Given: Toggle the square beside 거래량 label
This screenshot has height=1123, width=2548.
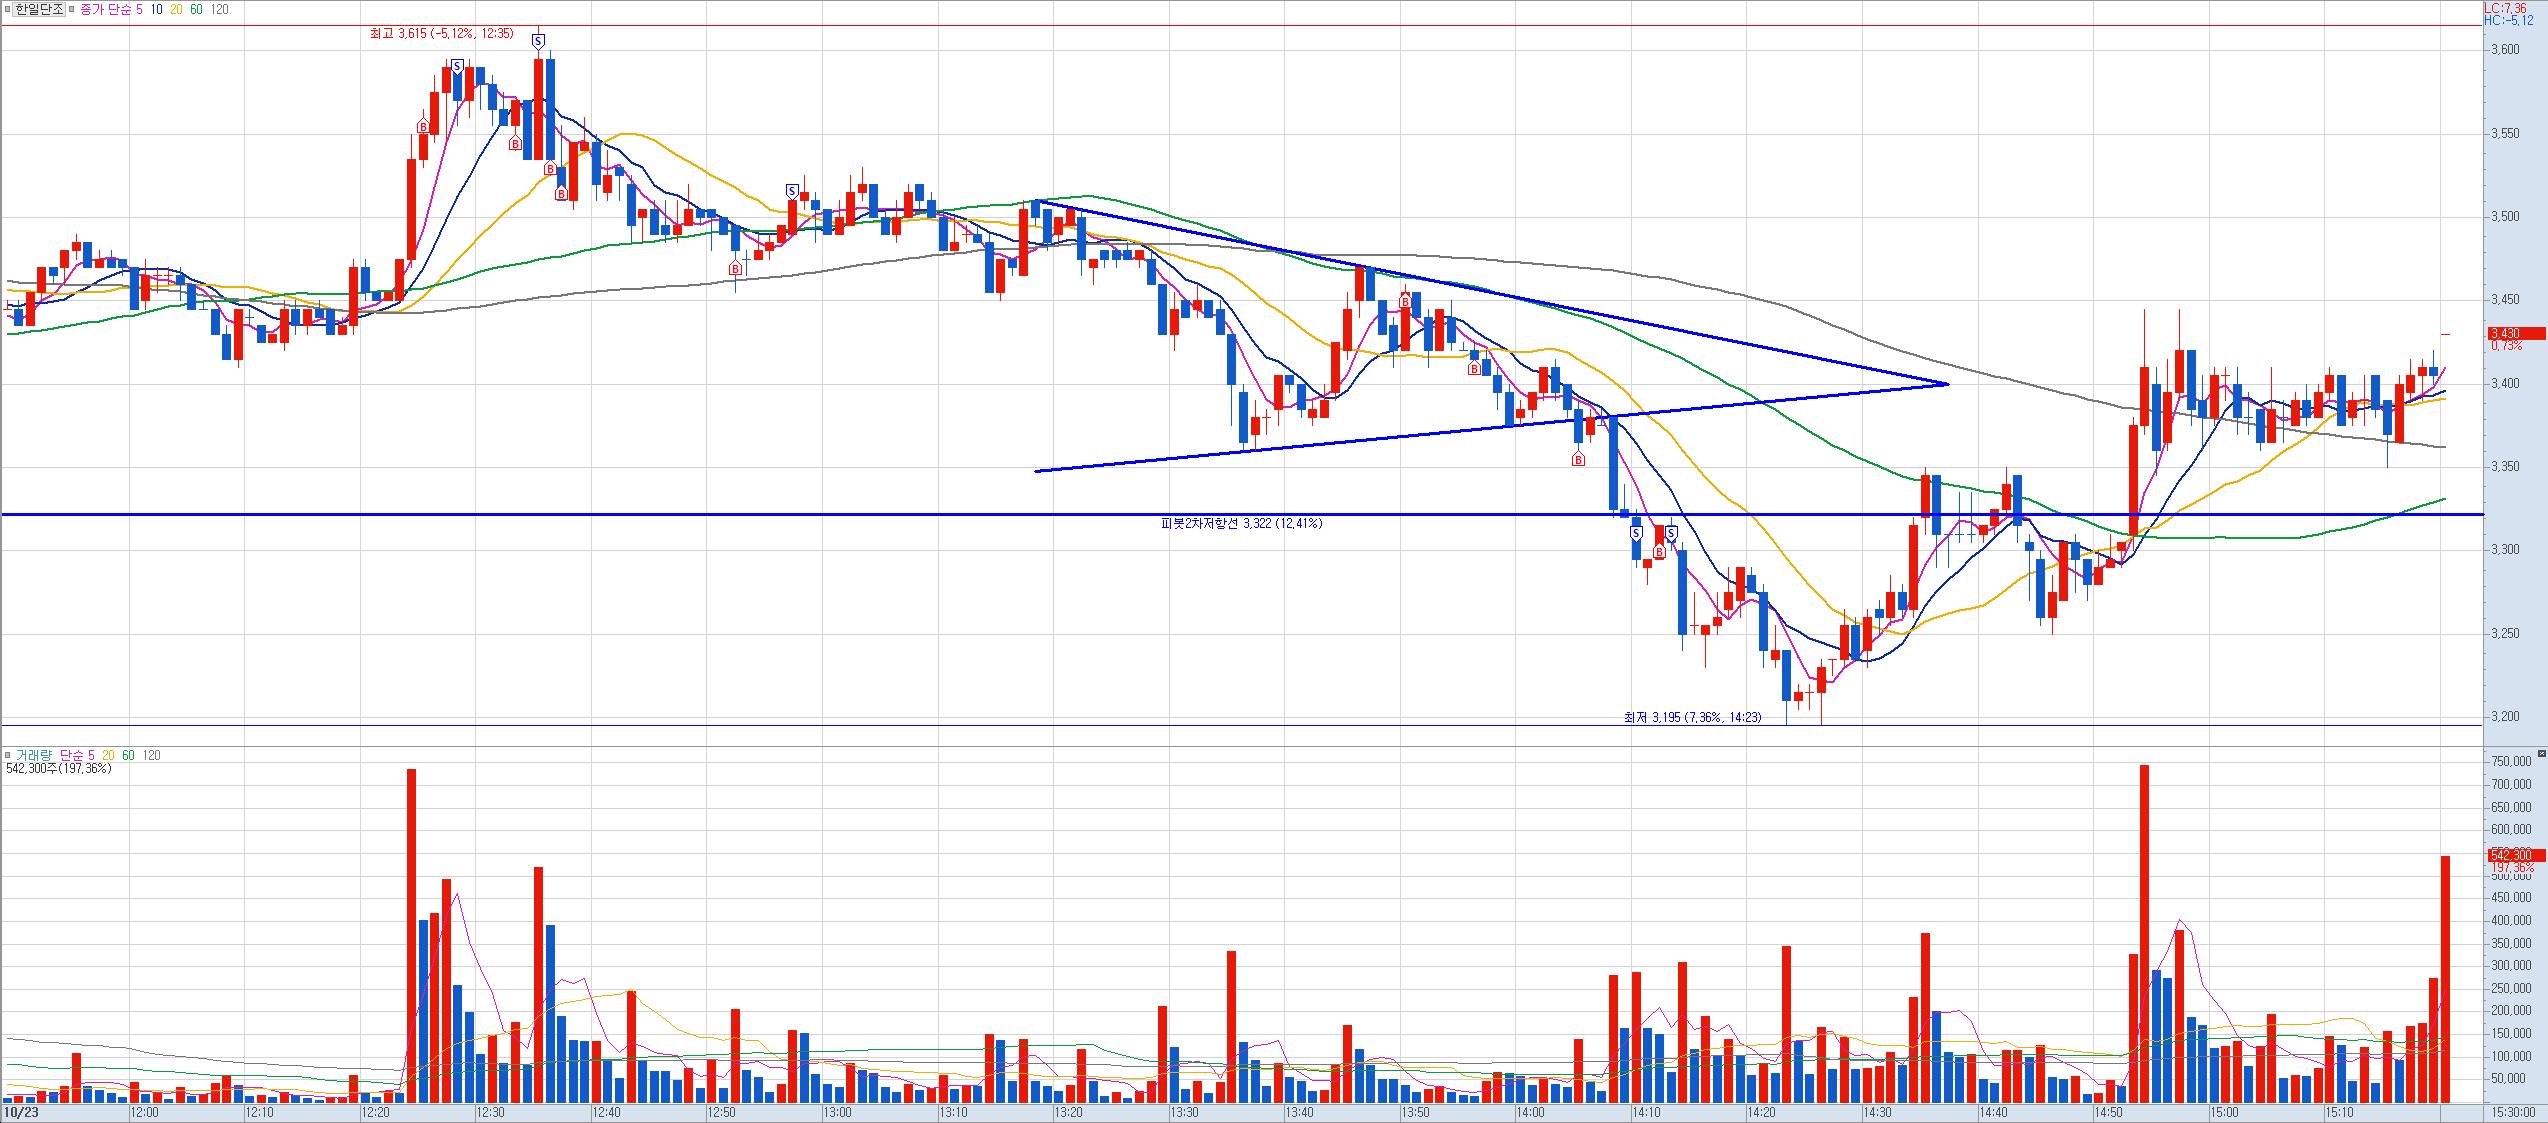Looking at the screenshot, I should tap(8, 755).
